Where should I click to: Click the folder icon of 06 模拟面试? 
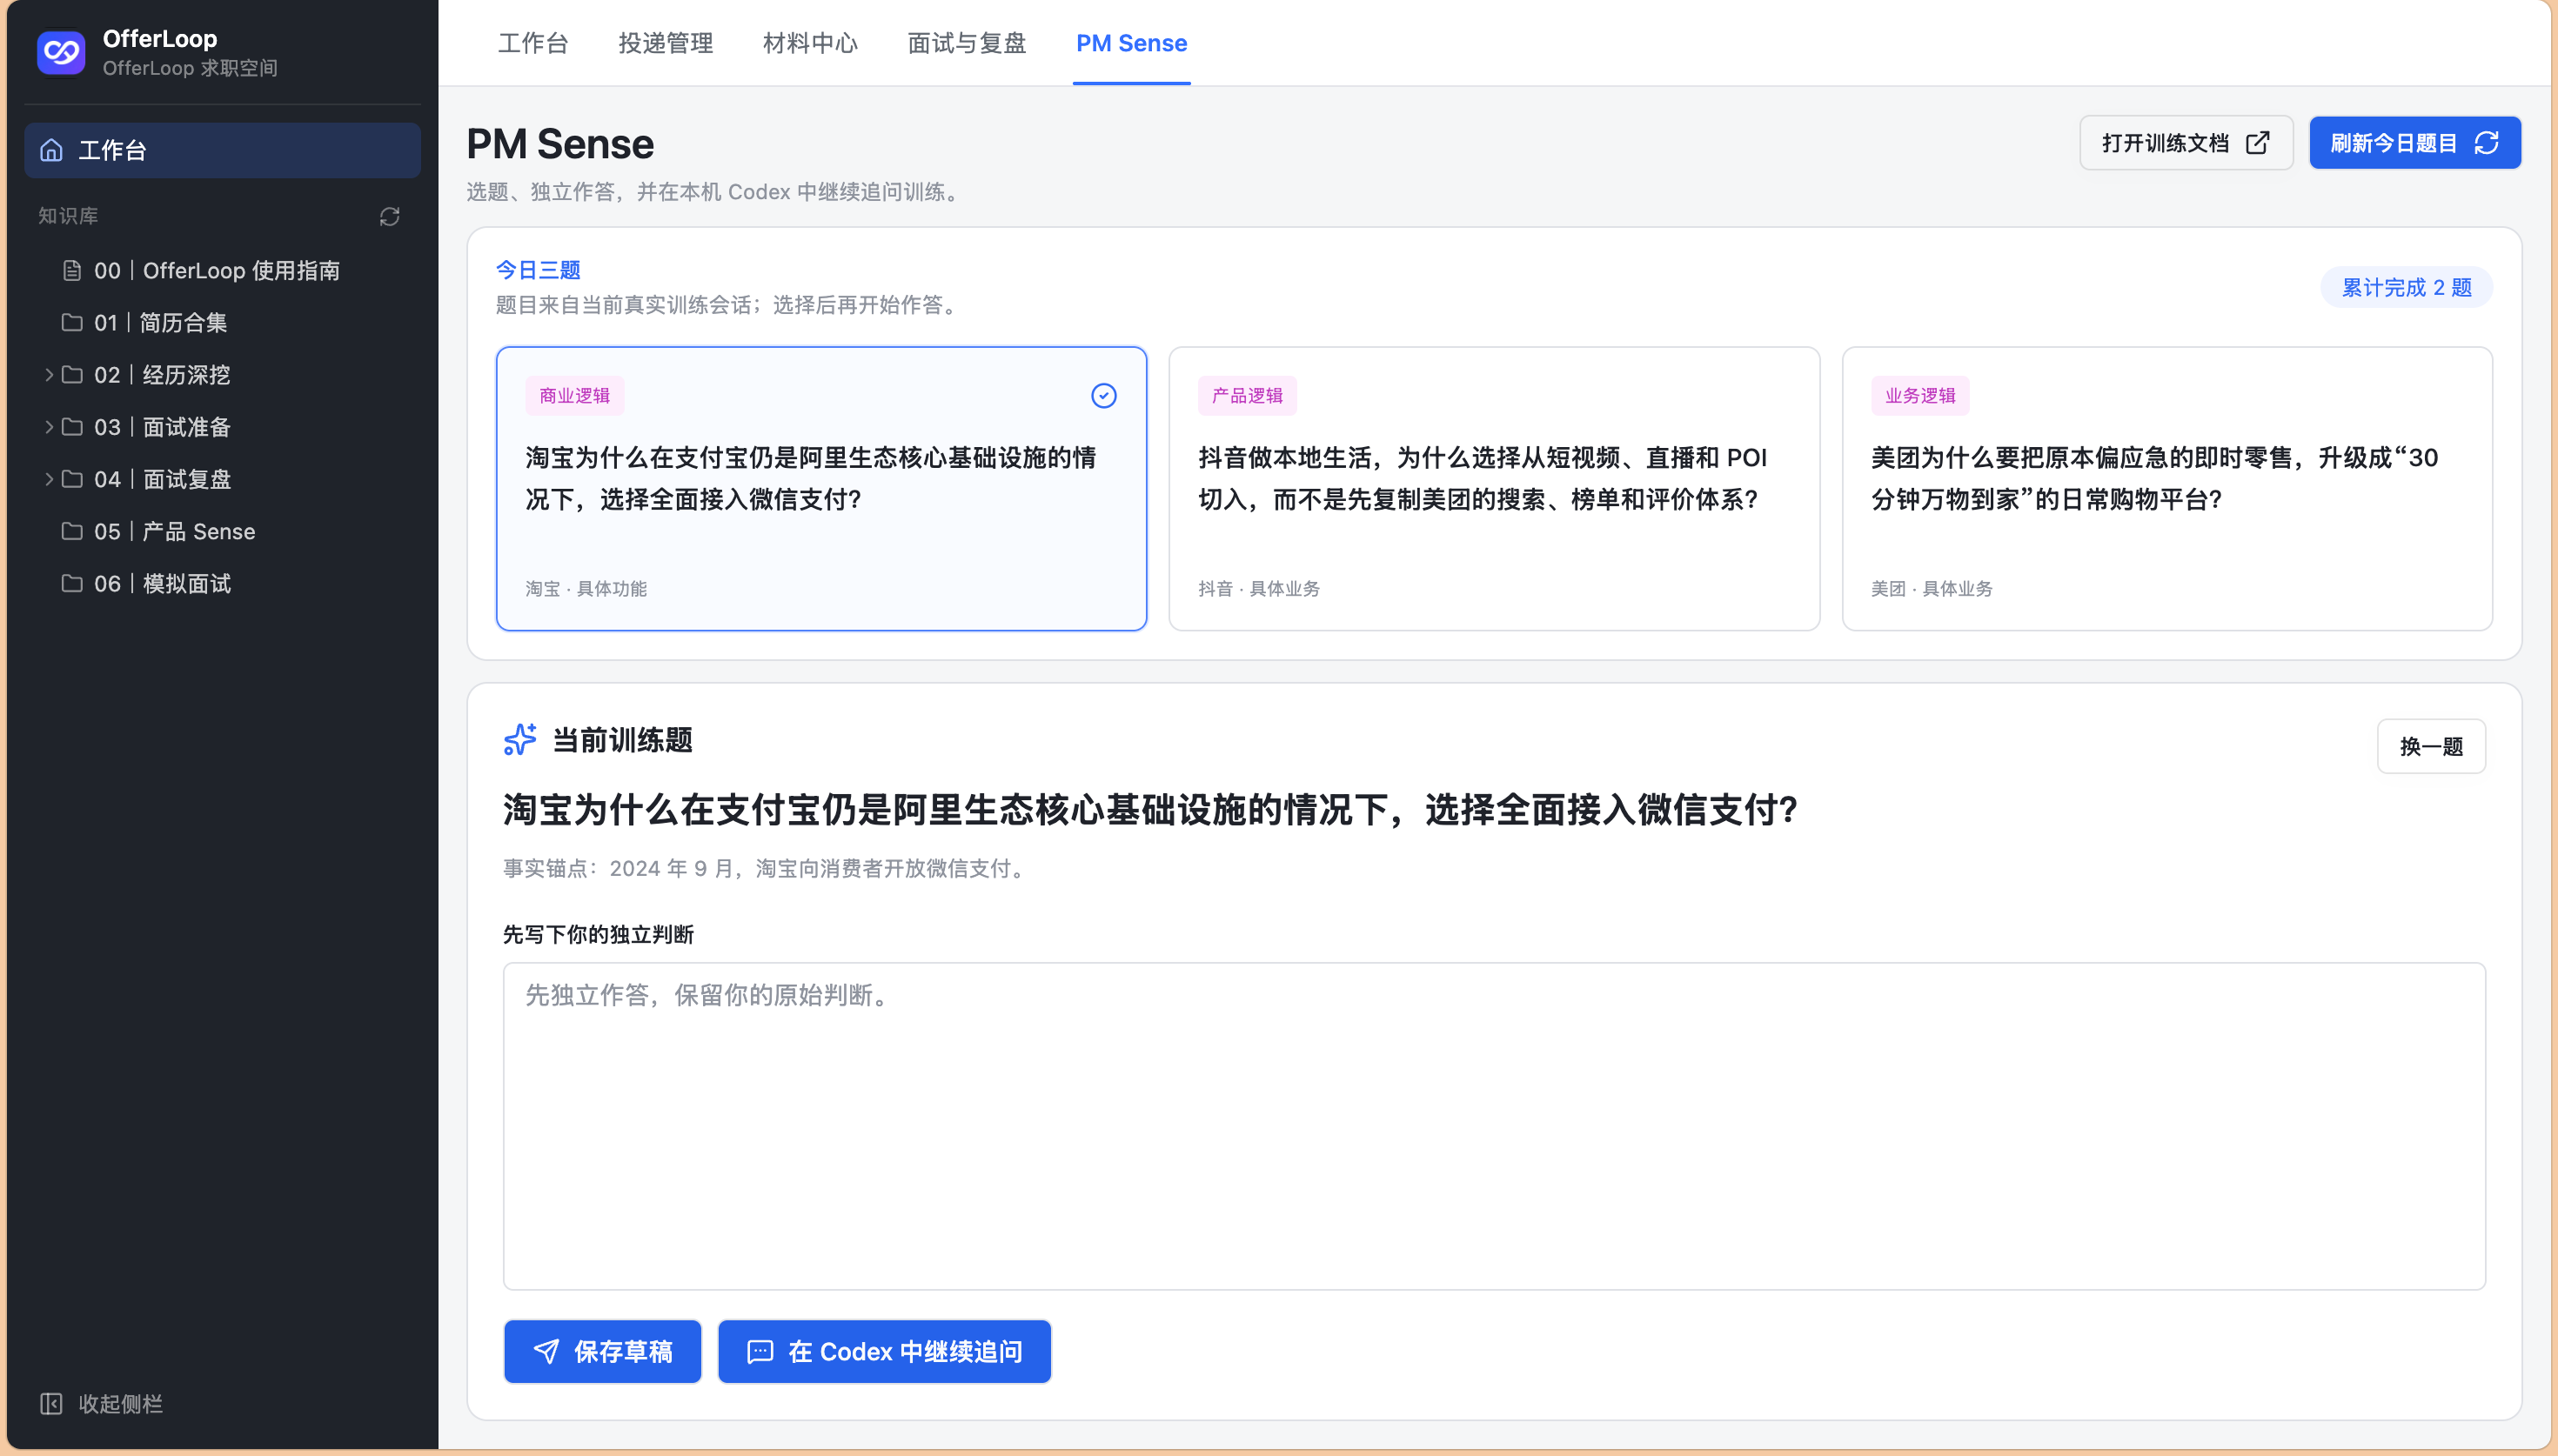72,582
